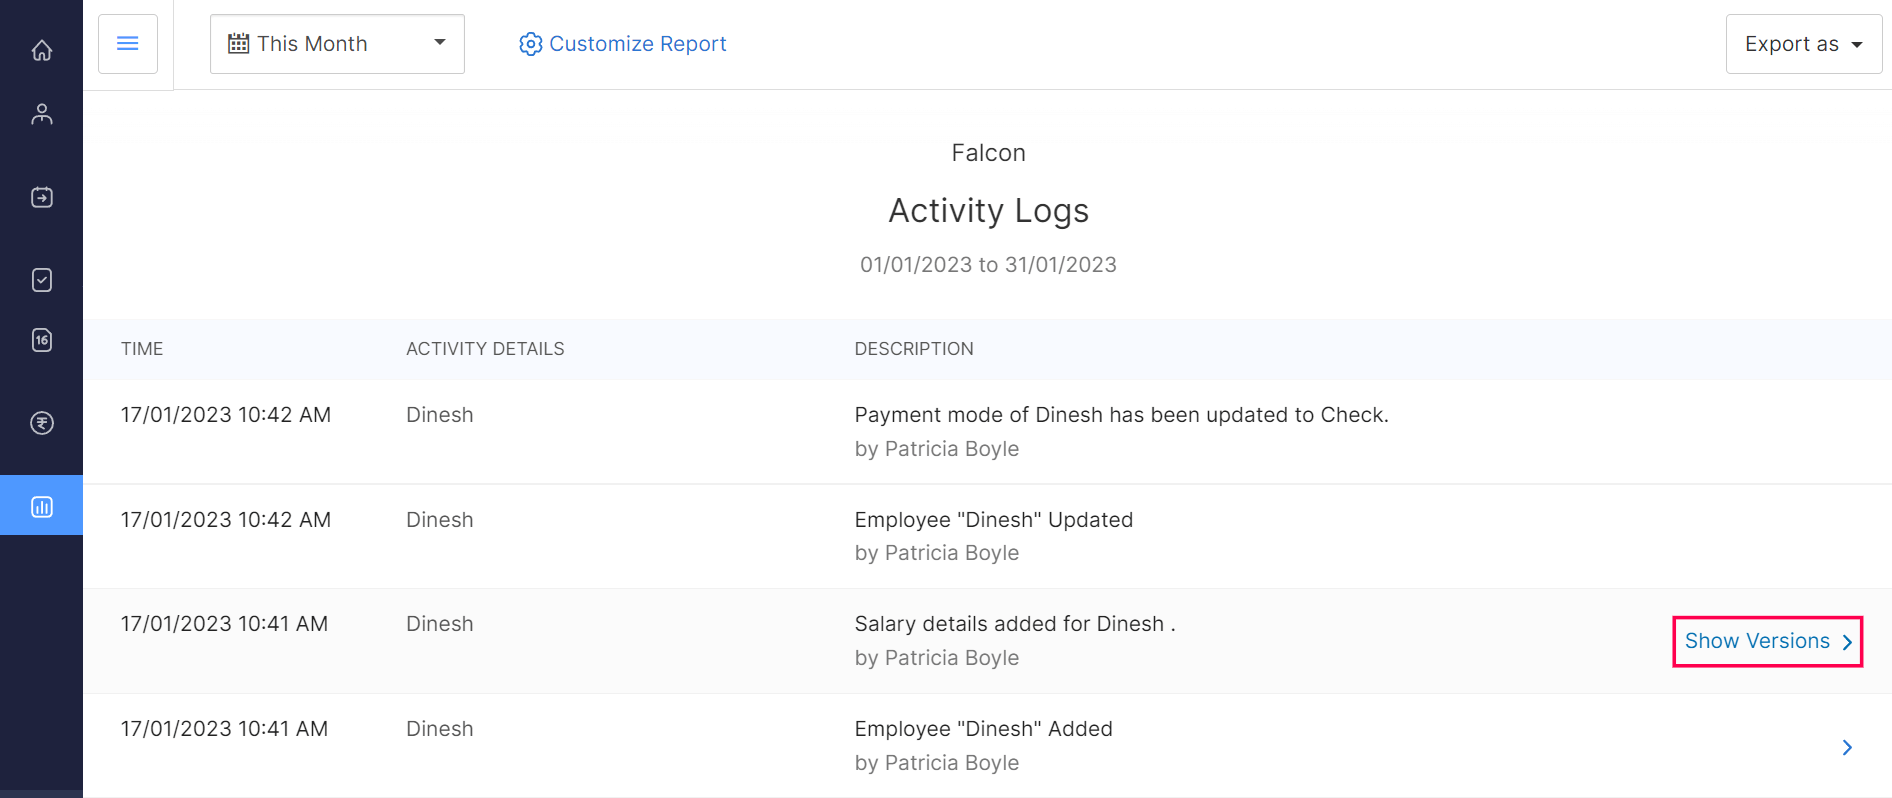Select the Employee "Dinesh" Updated log entry
The height and width of the screenshot is (798, 1892).
993,520
